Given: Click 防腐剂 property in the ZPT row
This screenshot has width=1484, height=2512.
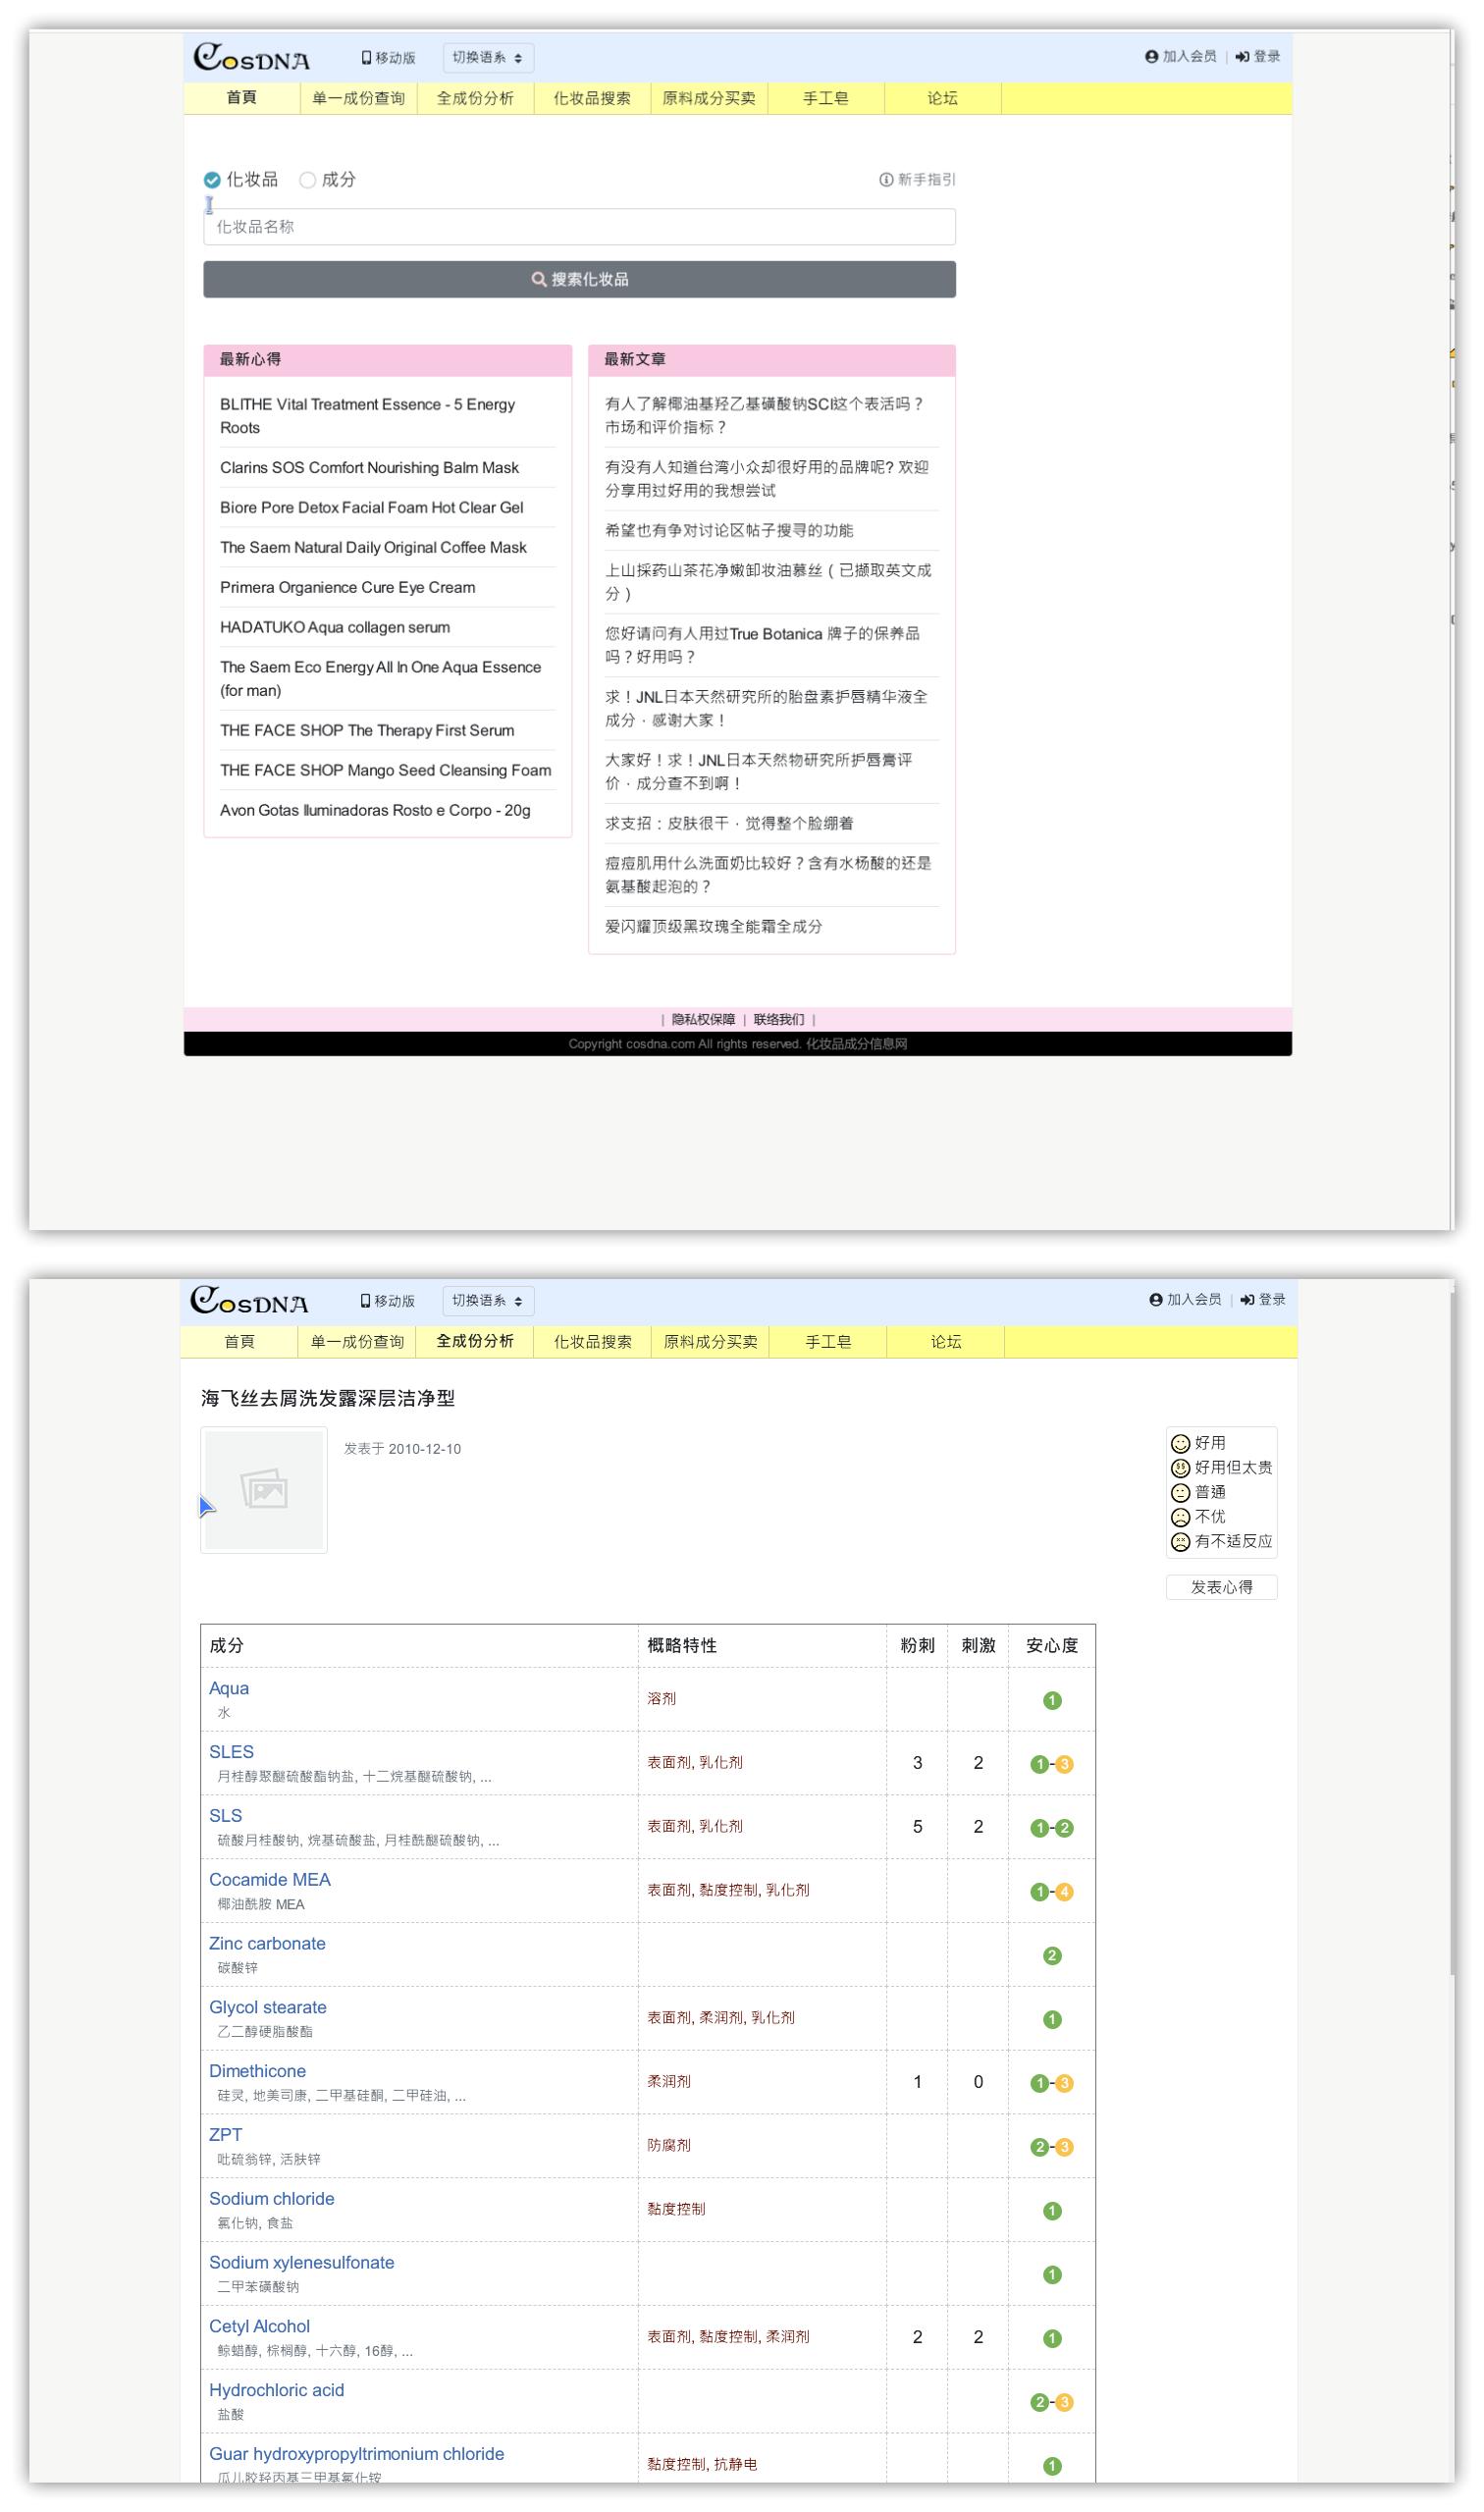Looking at the screenshot, I should [669, 2146].
